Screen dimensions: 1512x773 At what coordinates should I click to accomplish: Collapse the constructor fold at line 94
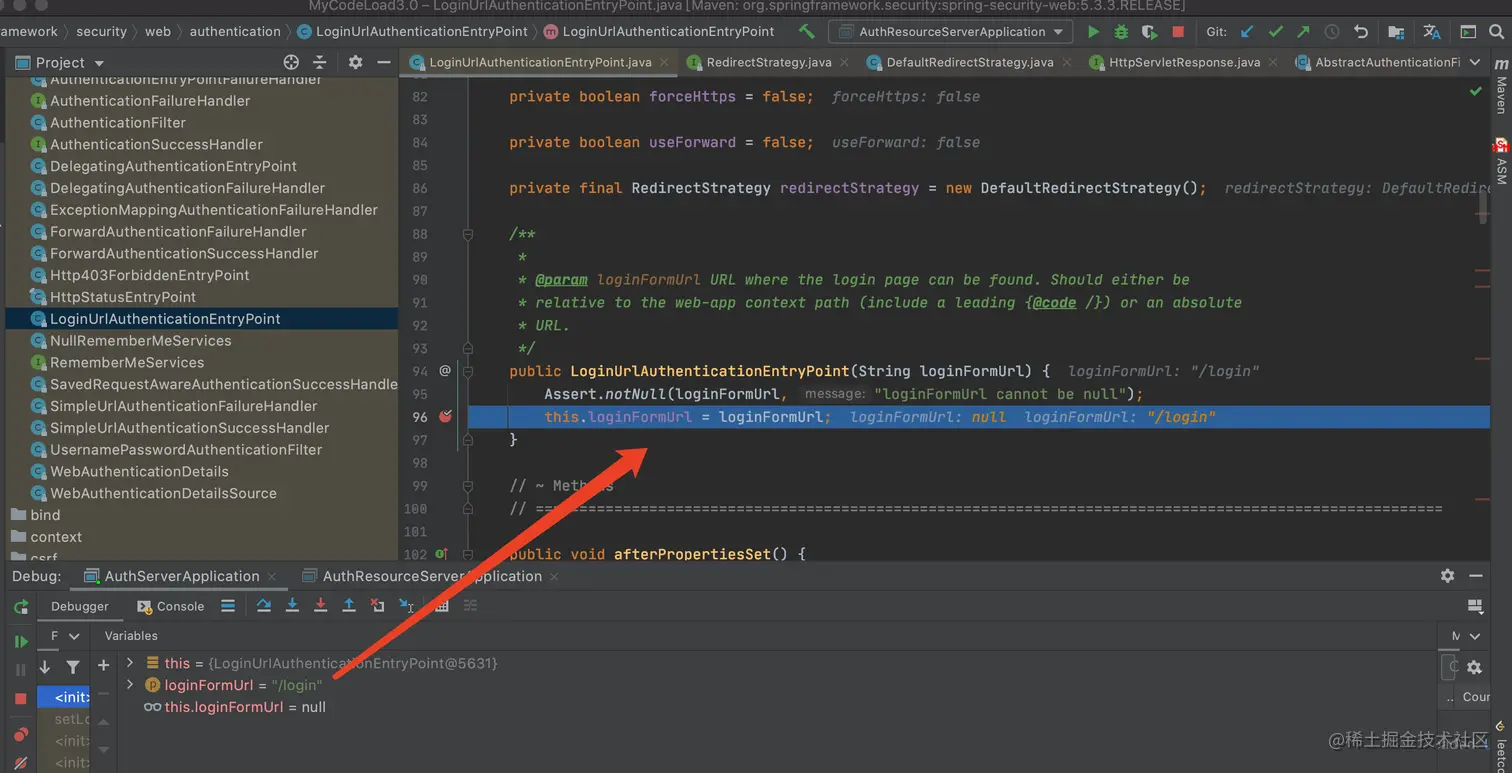click(x=467, y=371)
